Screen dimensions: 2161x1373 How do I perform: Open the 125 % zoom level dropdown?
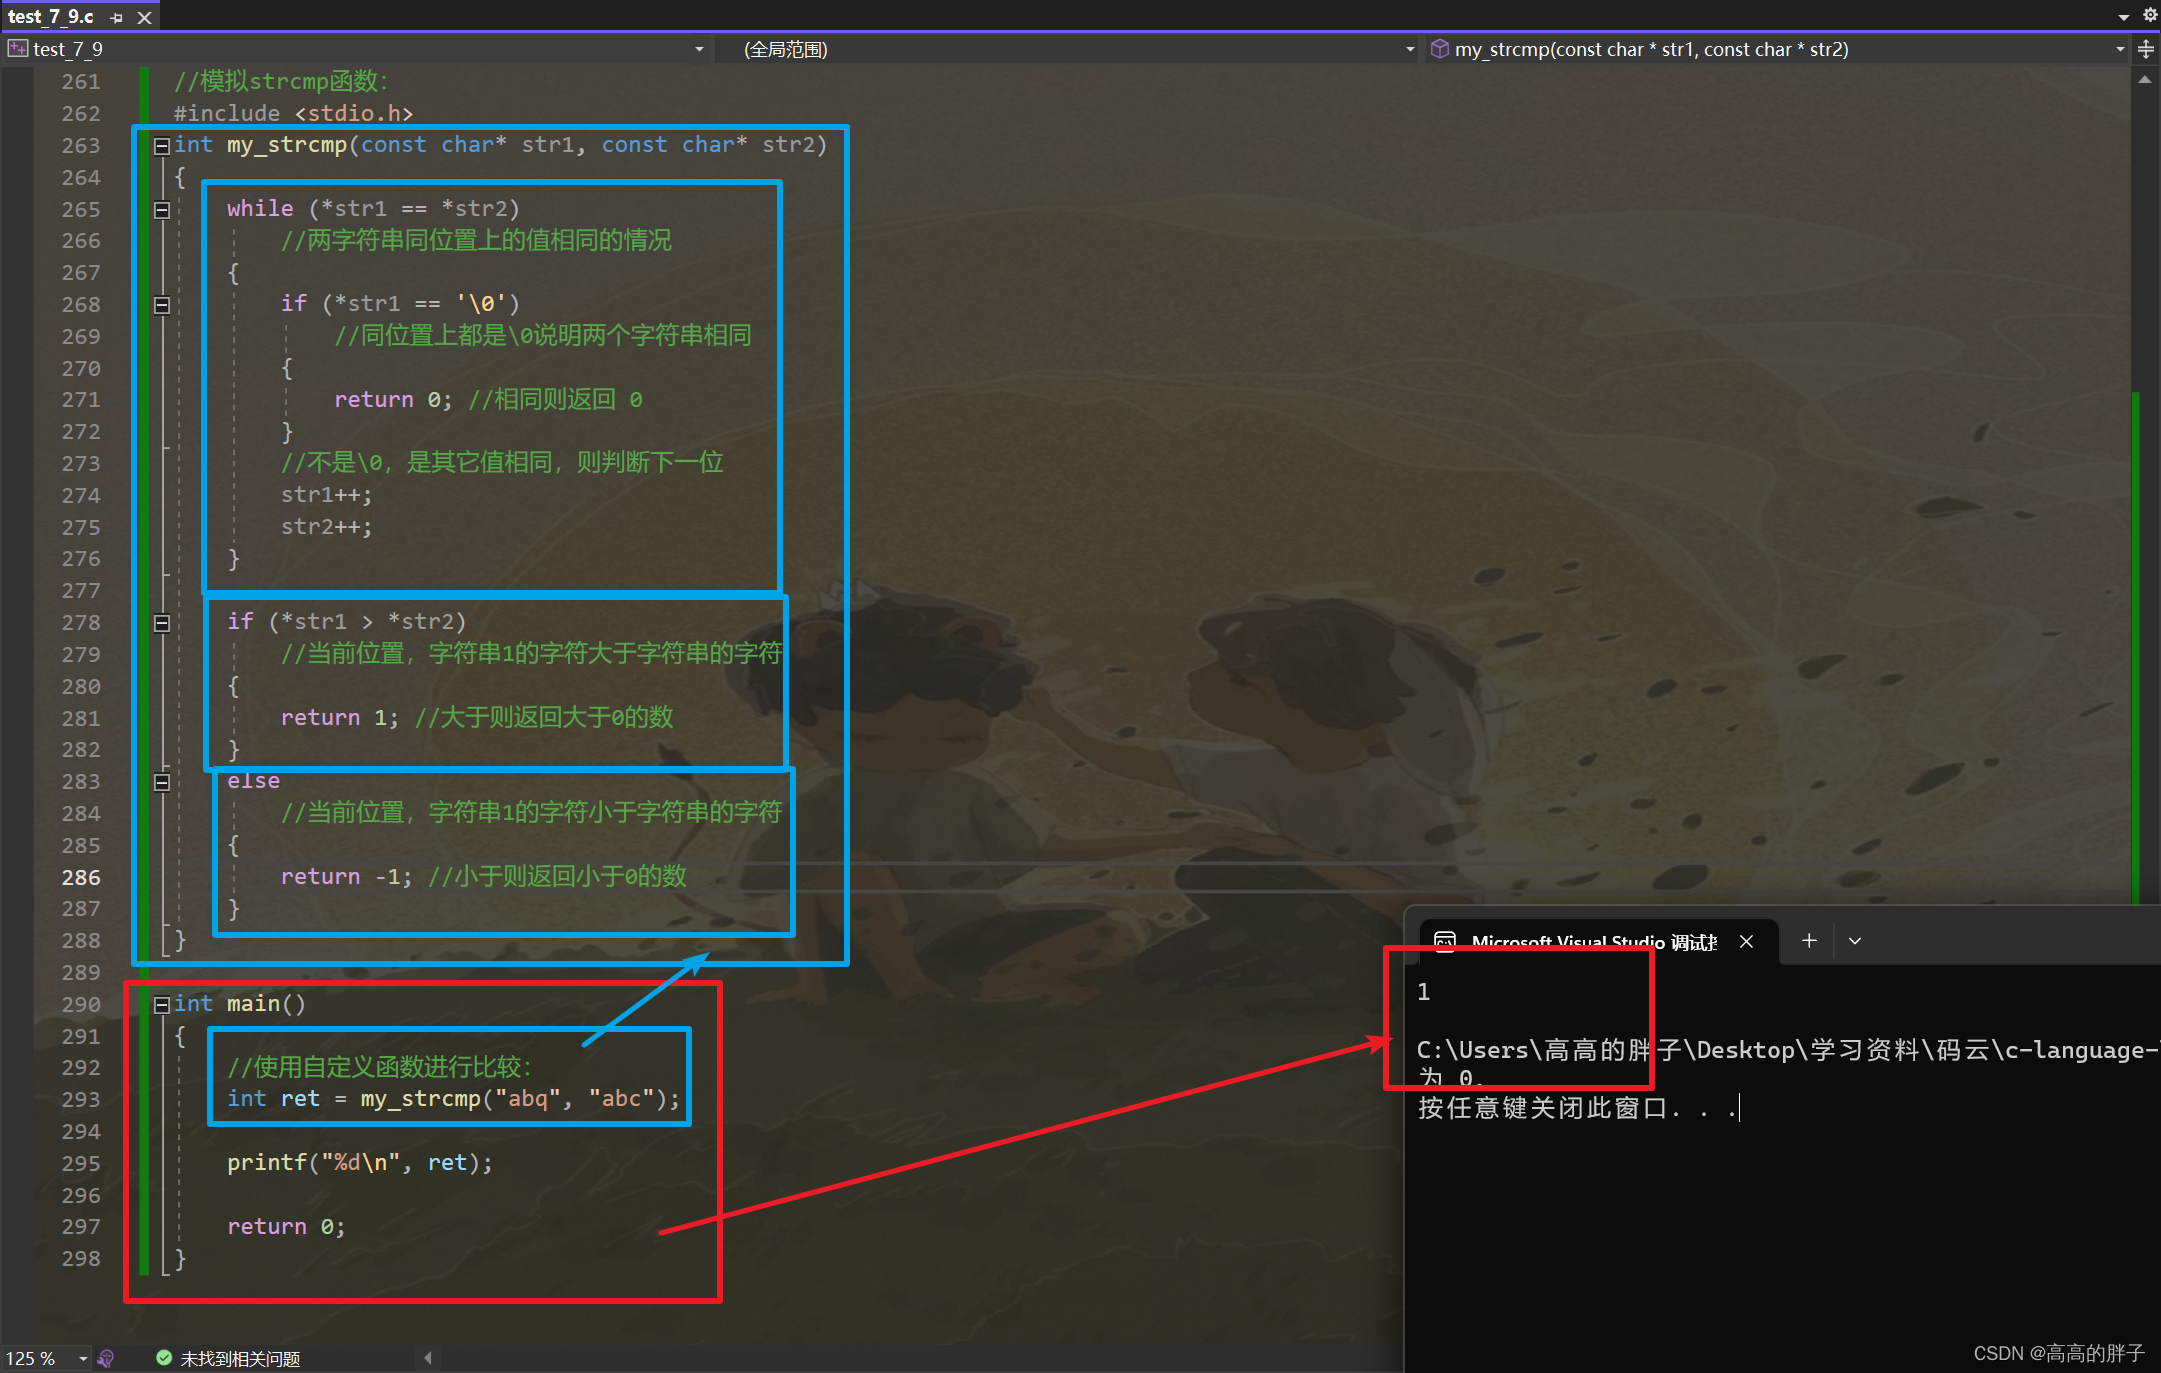pyautogui.click(x=83, y=1358)
